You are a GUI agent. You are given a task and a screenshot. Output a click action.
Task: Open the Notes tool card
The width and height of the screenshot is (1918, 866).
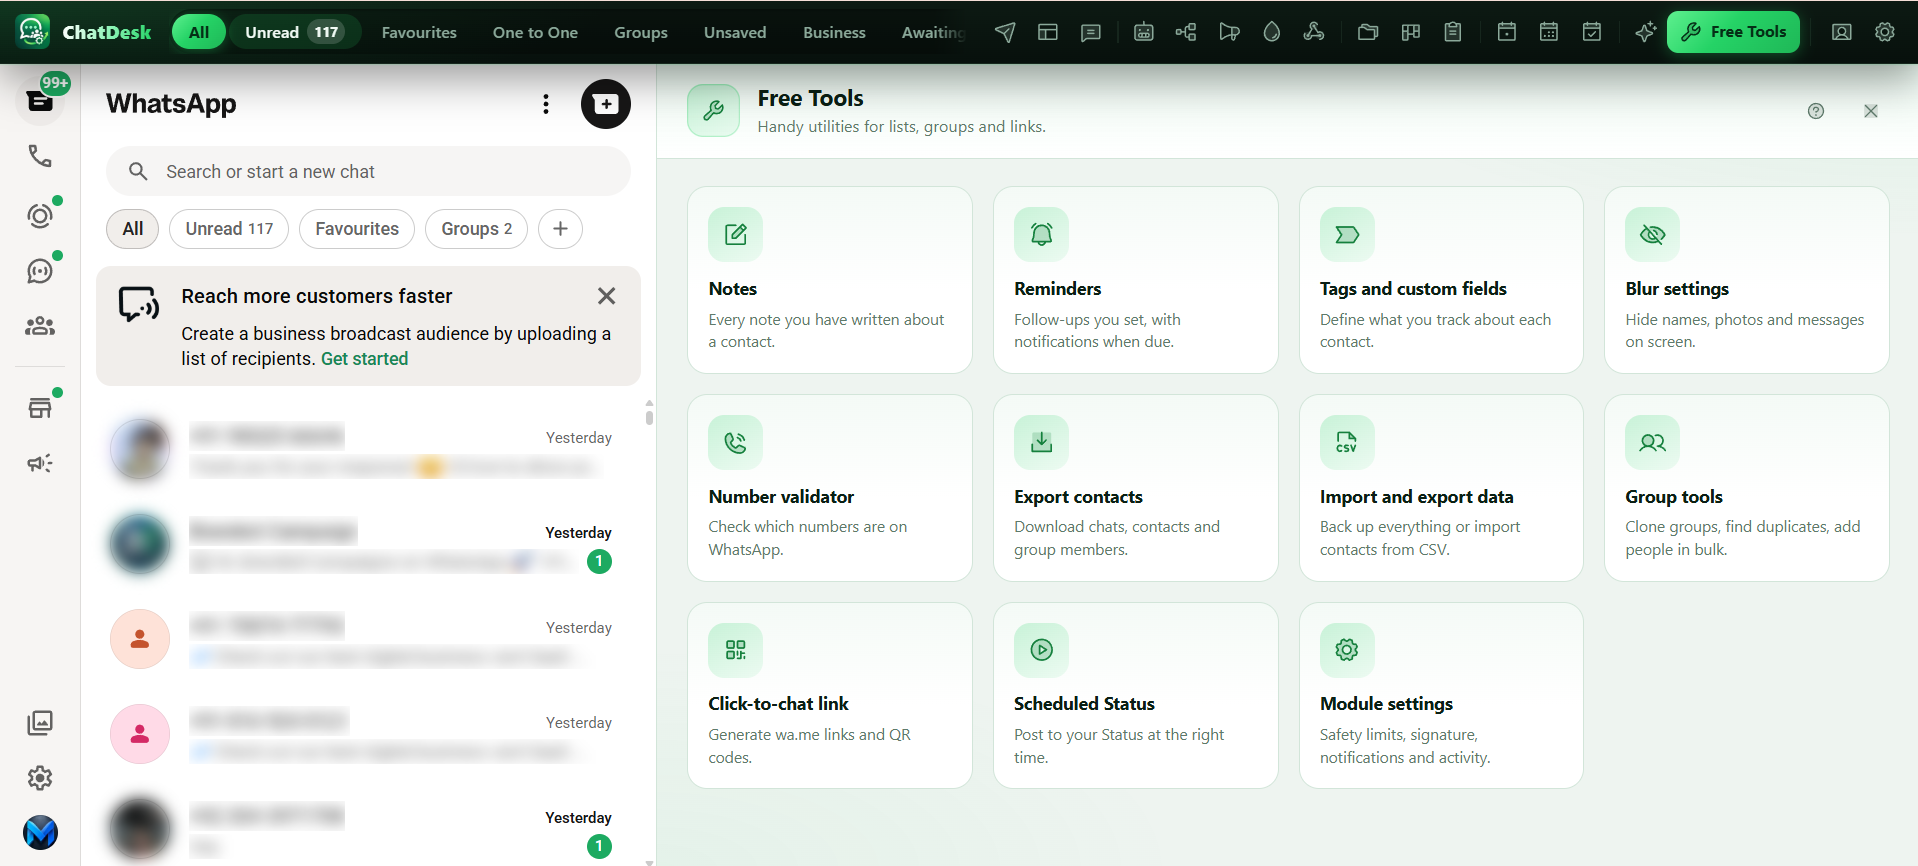coord(830,280)
